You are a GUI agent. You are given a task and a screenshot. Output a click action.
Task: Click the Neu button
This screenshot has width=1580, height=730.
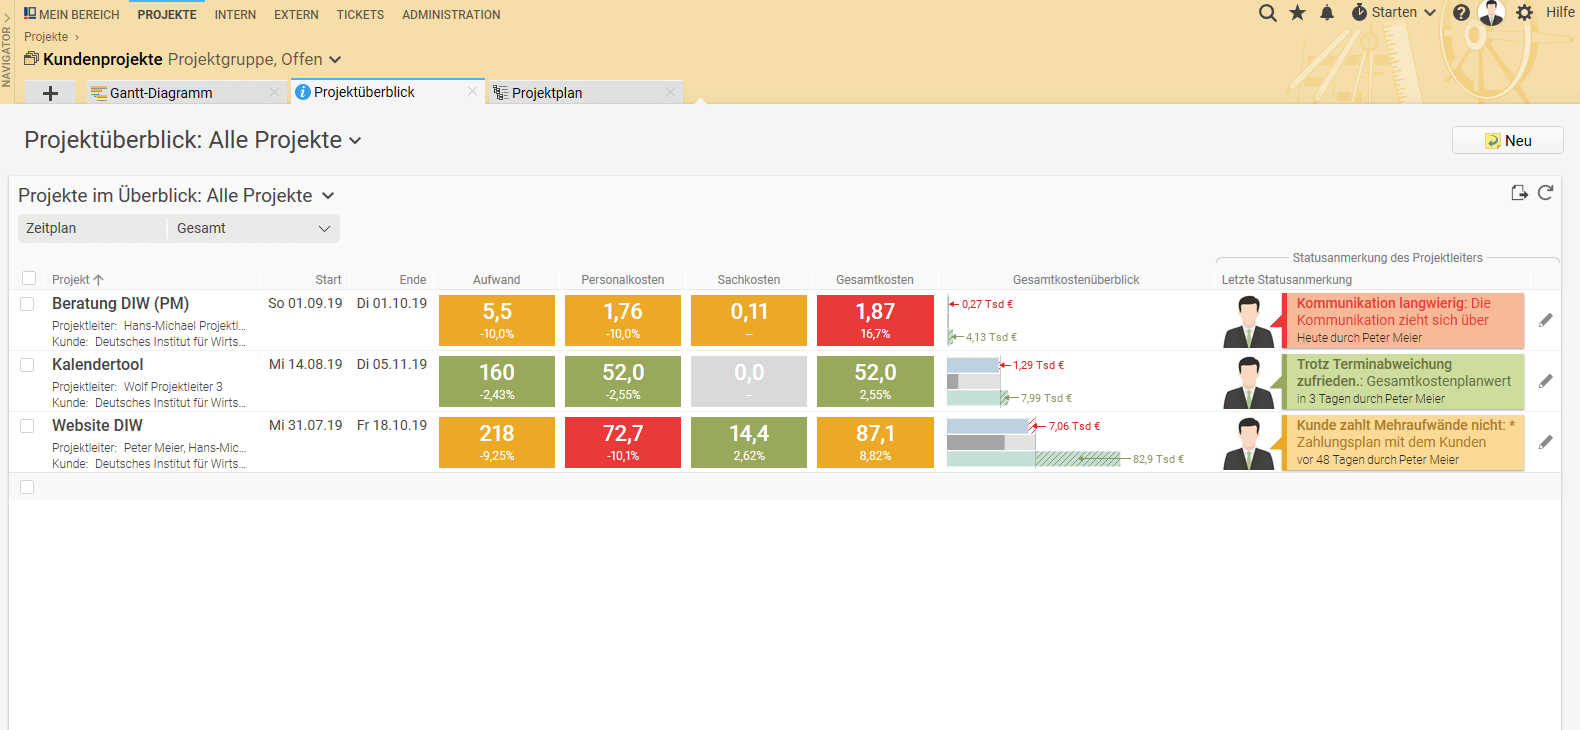point(1507,141)
